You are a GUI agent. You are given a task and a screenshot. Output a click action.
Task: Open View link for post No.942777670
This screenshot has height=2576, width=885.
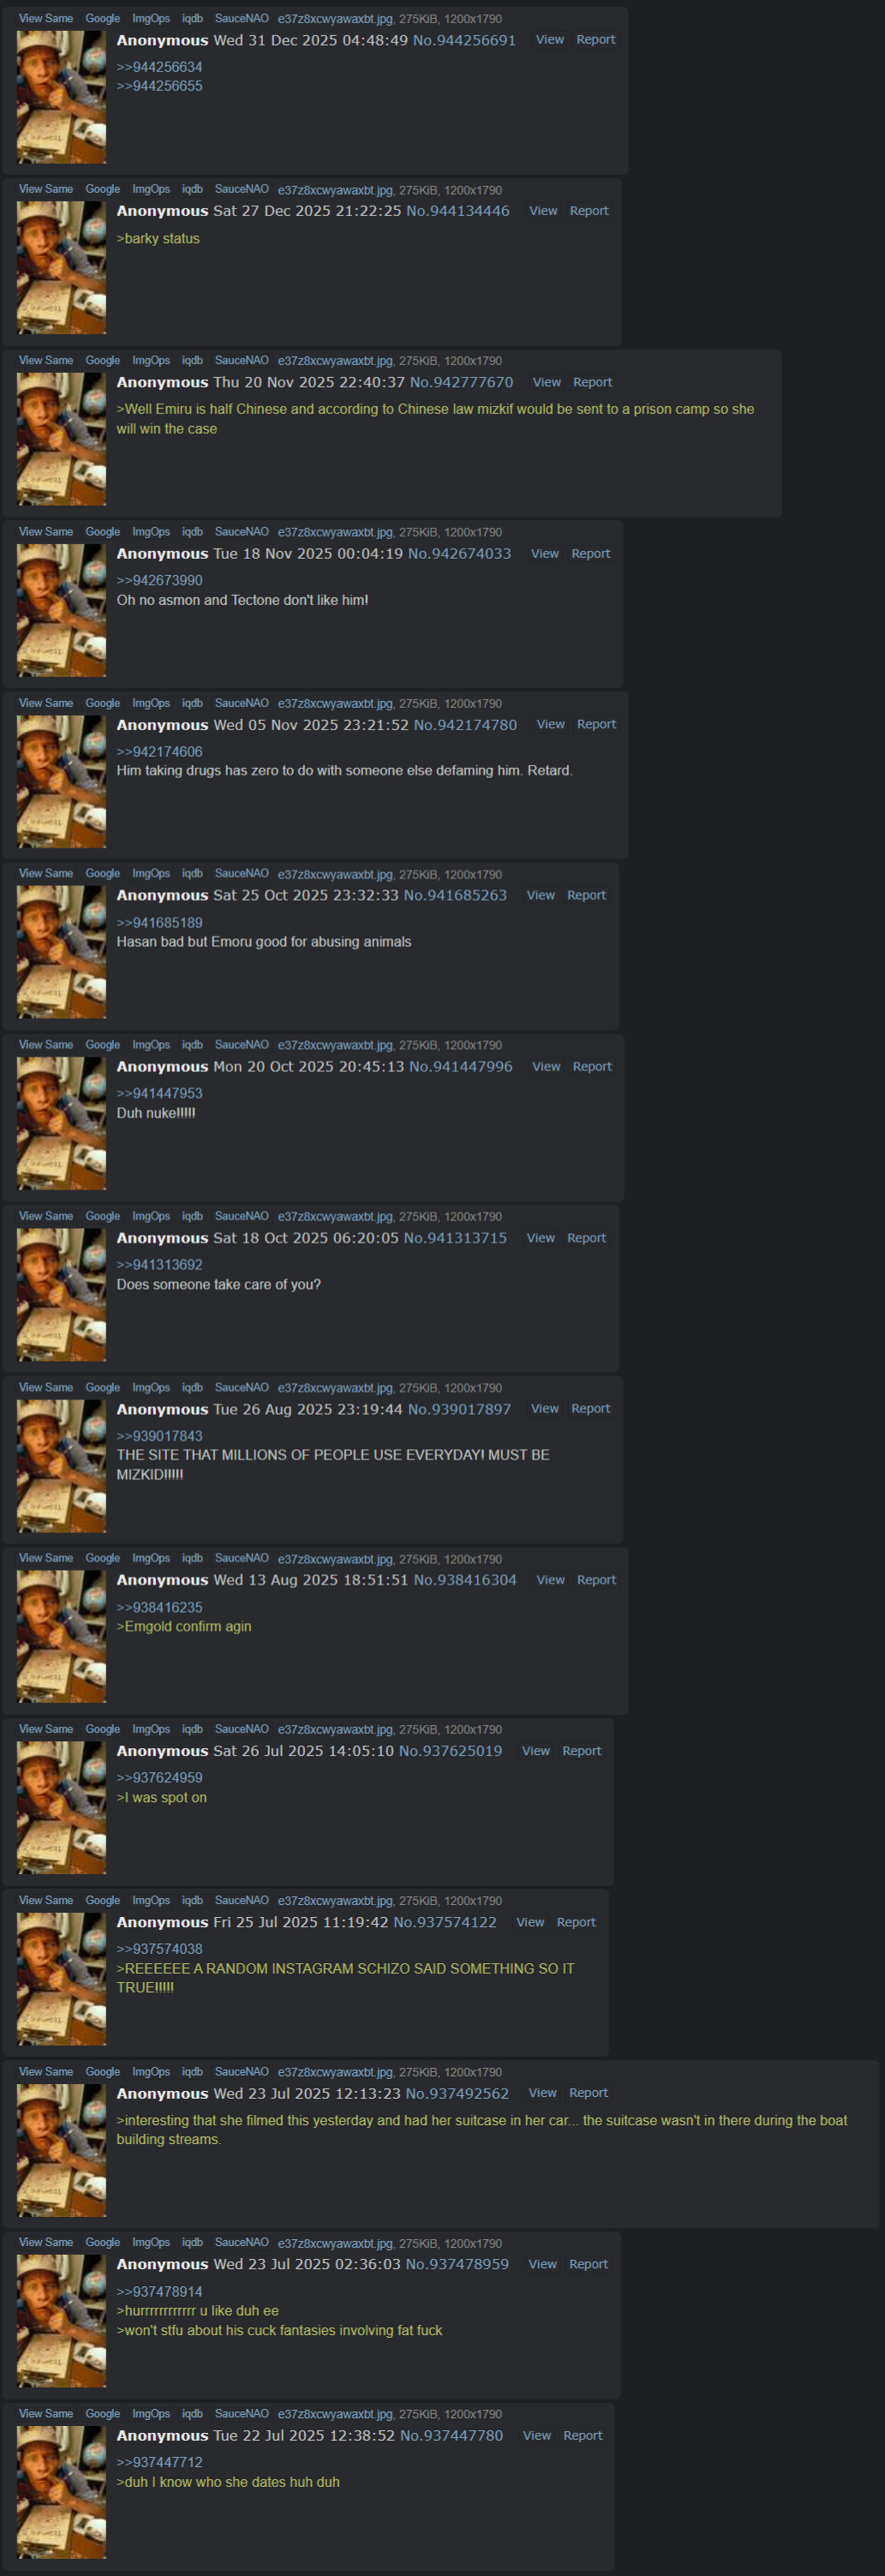[546, 382]
